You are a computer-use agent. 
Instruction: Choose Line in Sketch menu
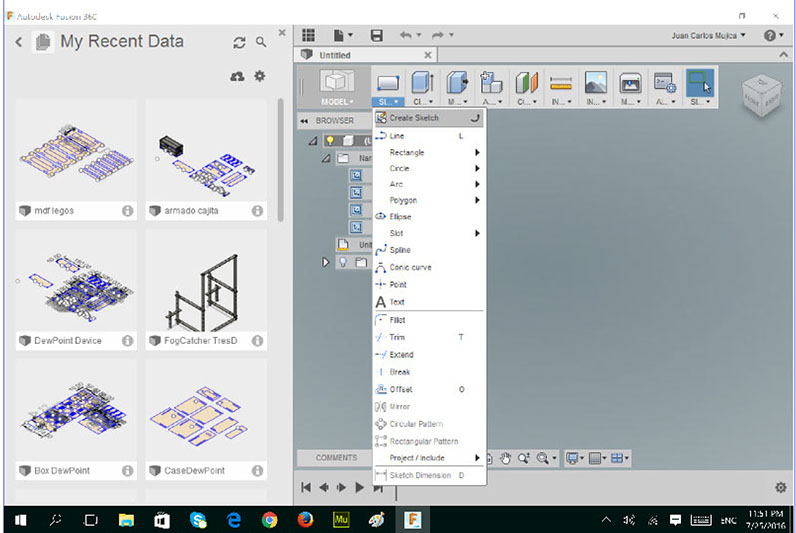429,136
